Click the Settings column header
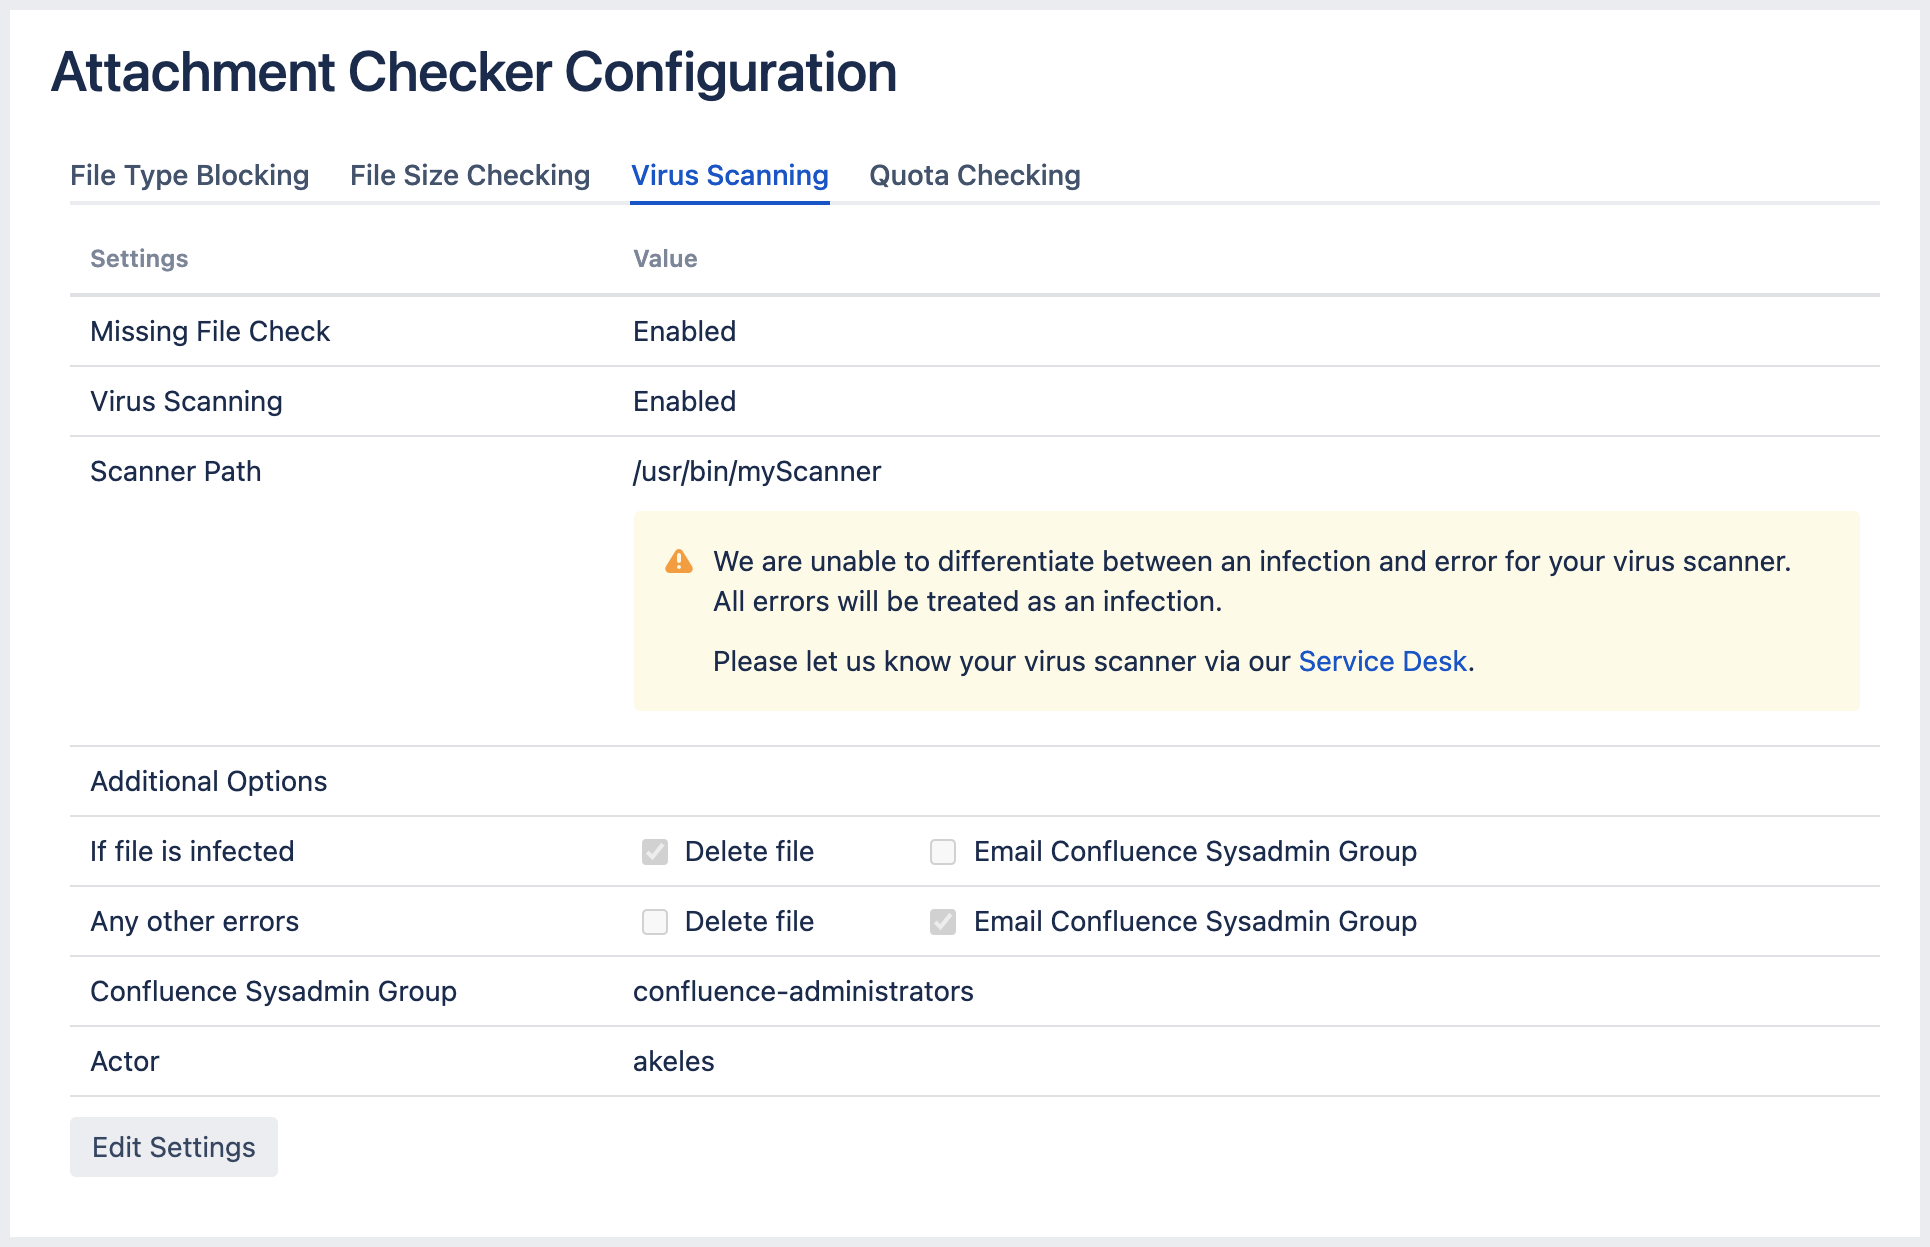 [x=139, y=259]
